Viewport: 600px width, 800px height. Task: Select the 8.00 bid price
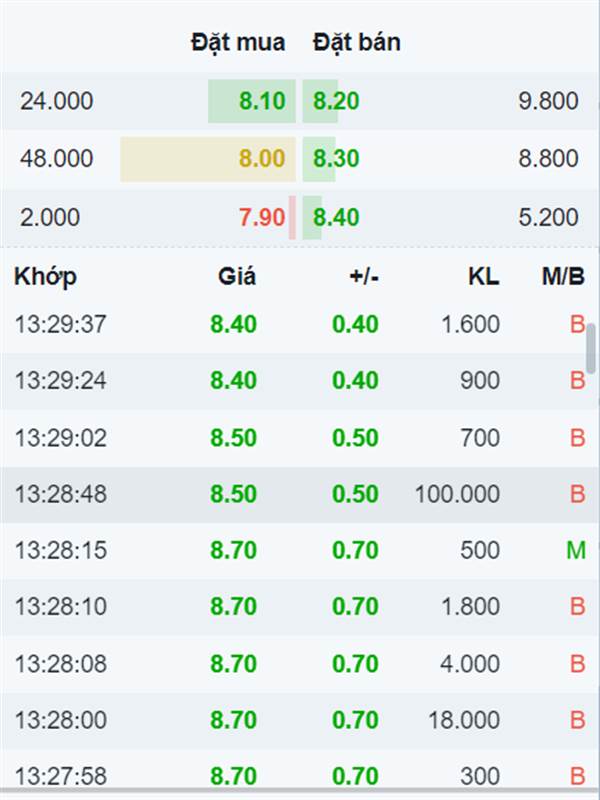tap(262, 159)
